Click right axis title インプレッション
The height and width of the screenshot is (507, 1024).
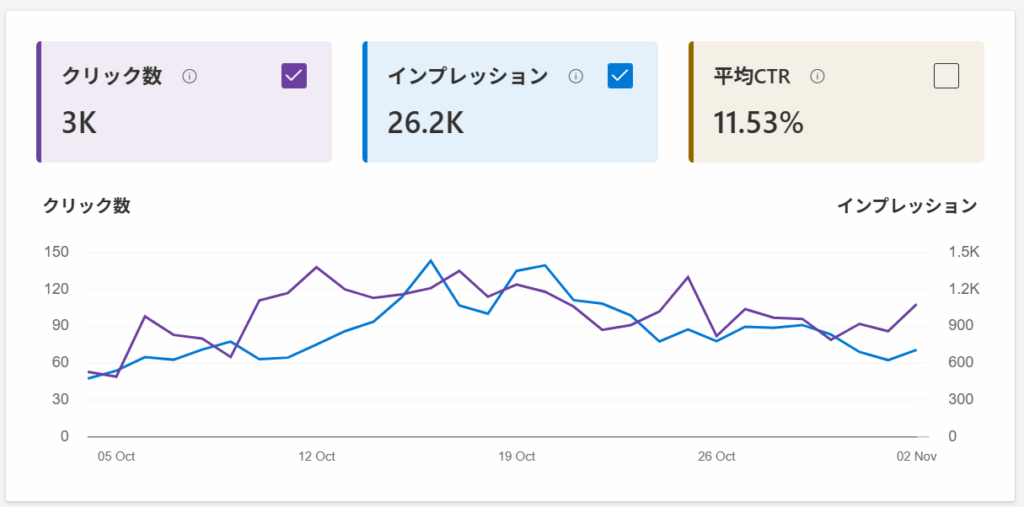pos(907,206)
